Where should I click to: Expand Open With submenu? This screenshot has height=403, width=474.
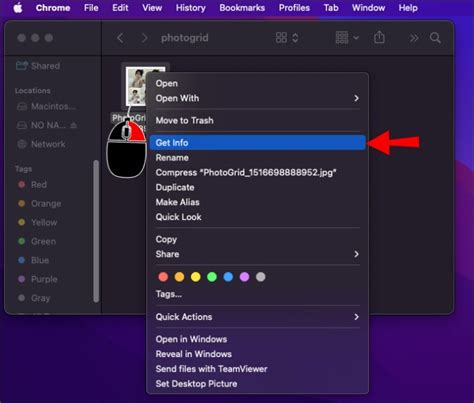point(257,98)
